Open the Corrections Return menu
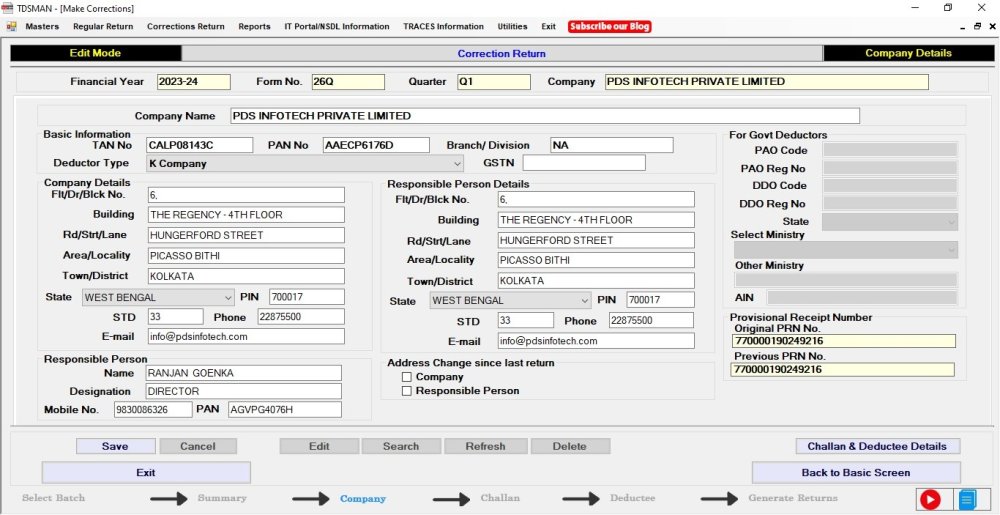Screen dimensions: 1000x515 pos(185,27)
